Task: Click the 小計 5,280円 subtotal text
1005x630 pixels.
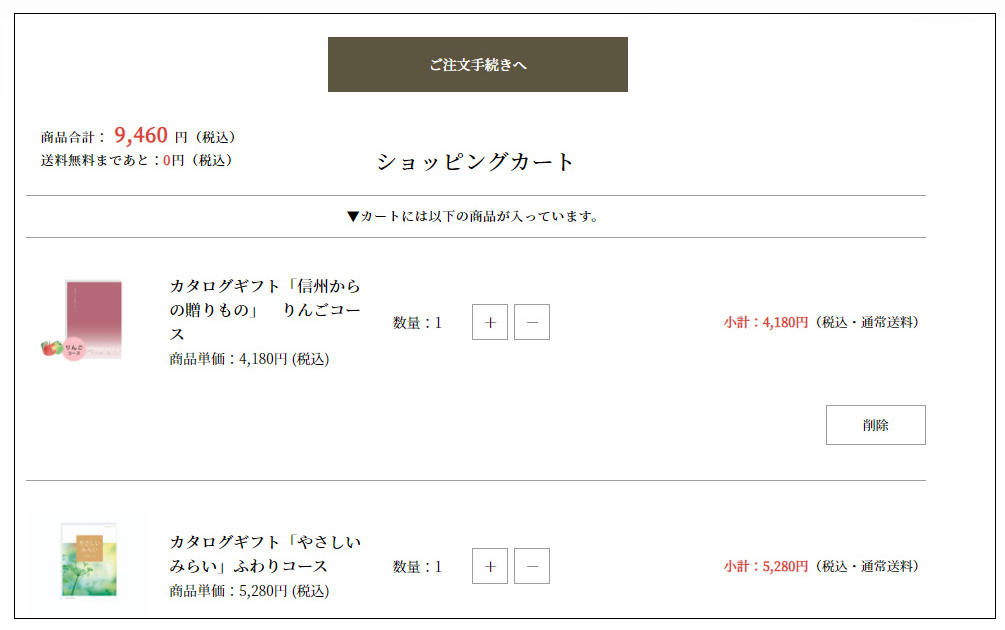Action: pos(766,567)
